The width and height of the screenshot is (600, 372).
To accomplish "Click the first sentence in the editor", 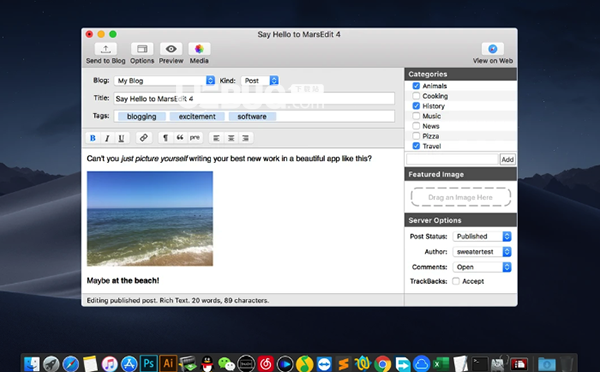I will [229, 158].
